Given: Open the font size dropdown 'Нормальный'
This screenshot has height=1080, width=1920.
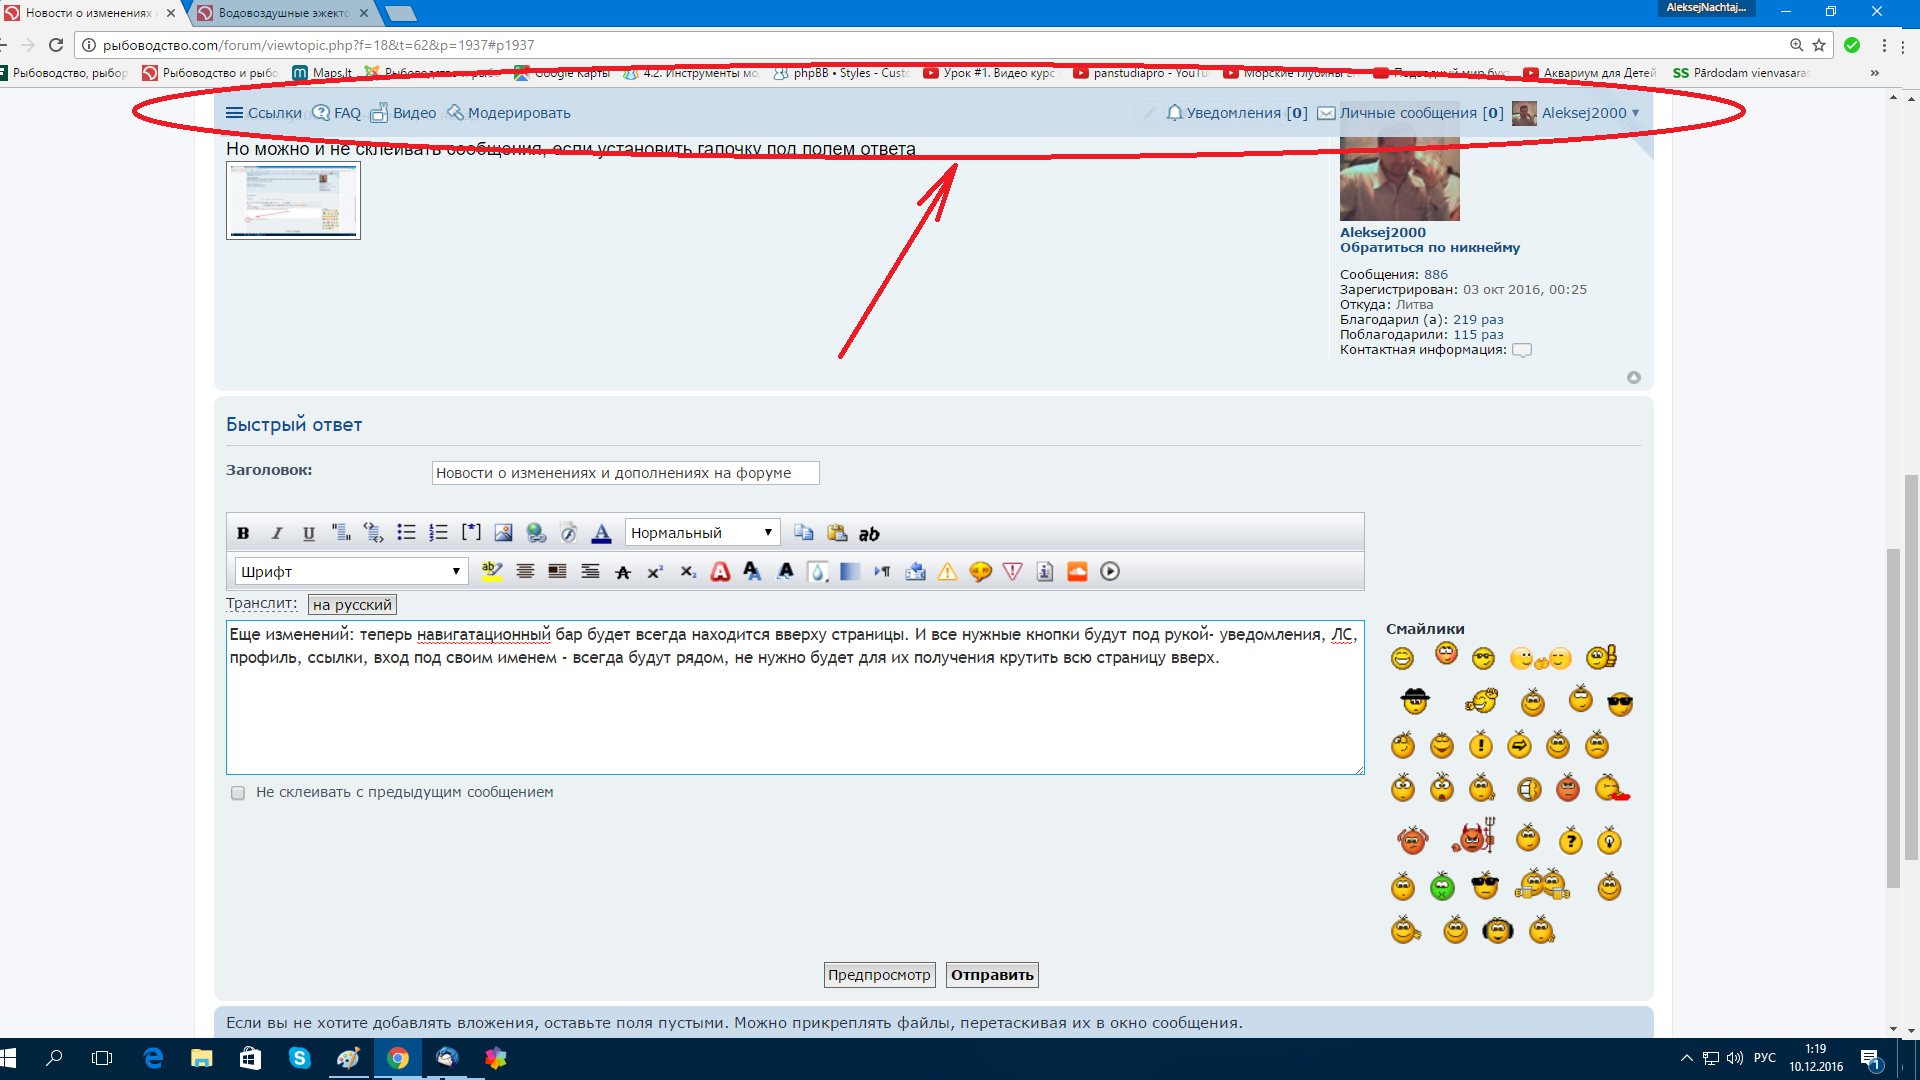Looking at the screenshot, I should click(702, 533).
